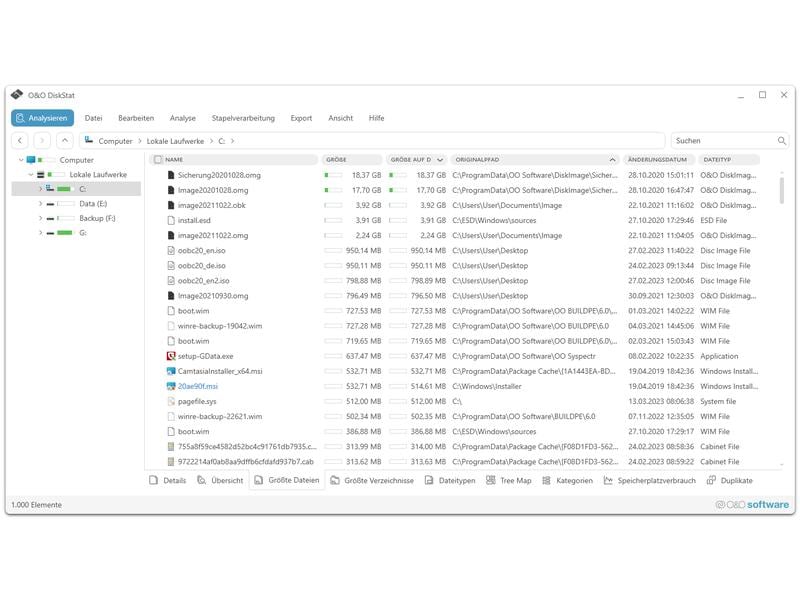Click the O&O software logo link
Image resolution: width=800 pixels, height=600 pixels.
tap(752, 505)
